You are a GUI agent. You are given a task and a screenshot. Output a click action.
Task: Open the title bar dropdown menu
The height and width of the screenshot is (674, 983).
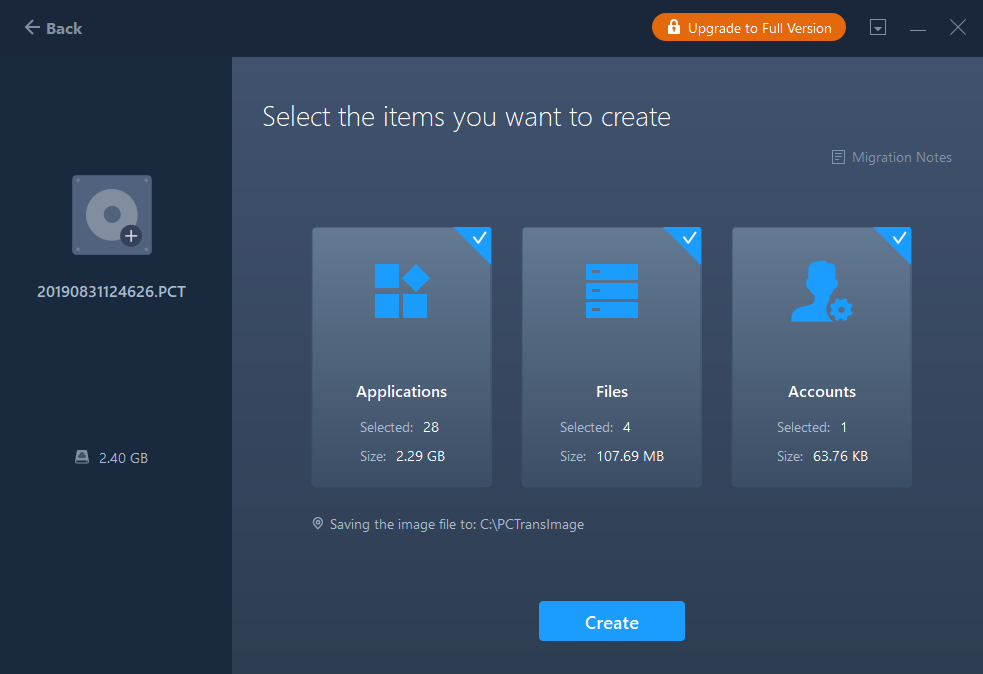pos(877,28)
